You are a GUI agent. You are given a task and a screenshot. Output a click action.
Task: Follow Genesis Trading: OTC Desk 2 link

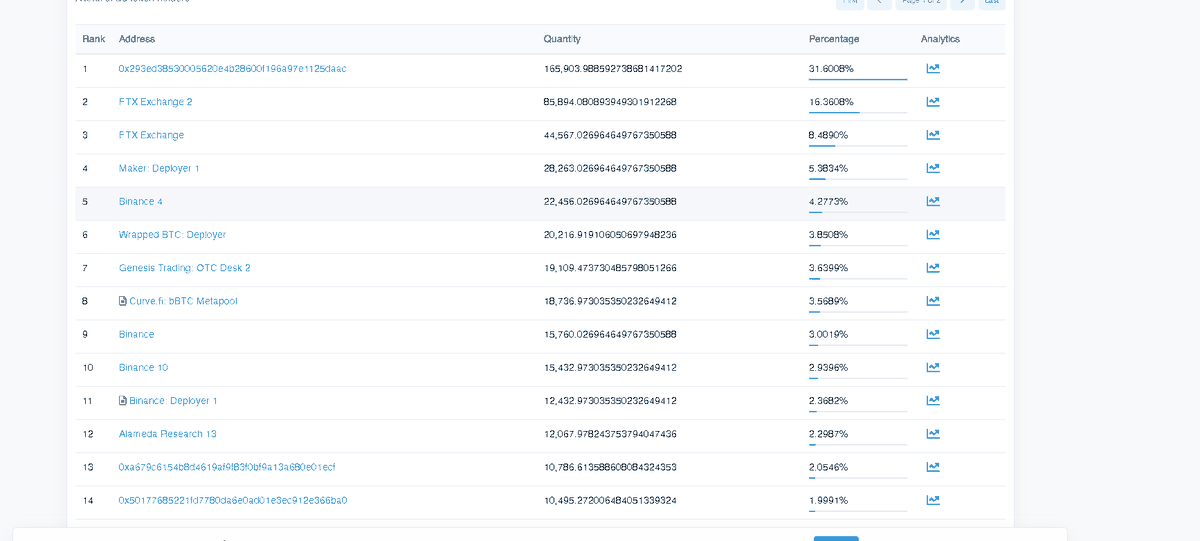coord(184,268)
